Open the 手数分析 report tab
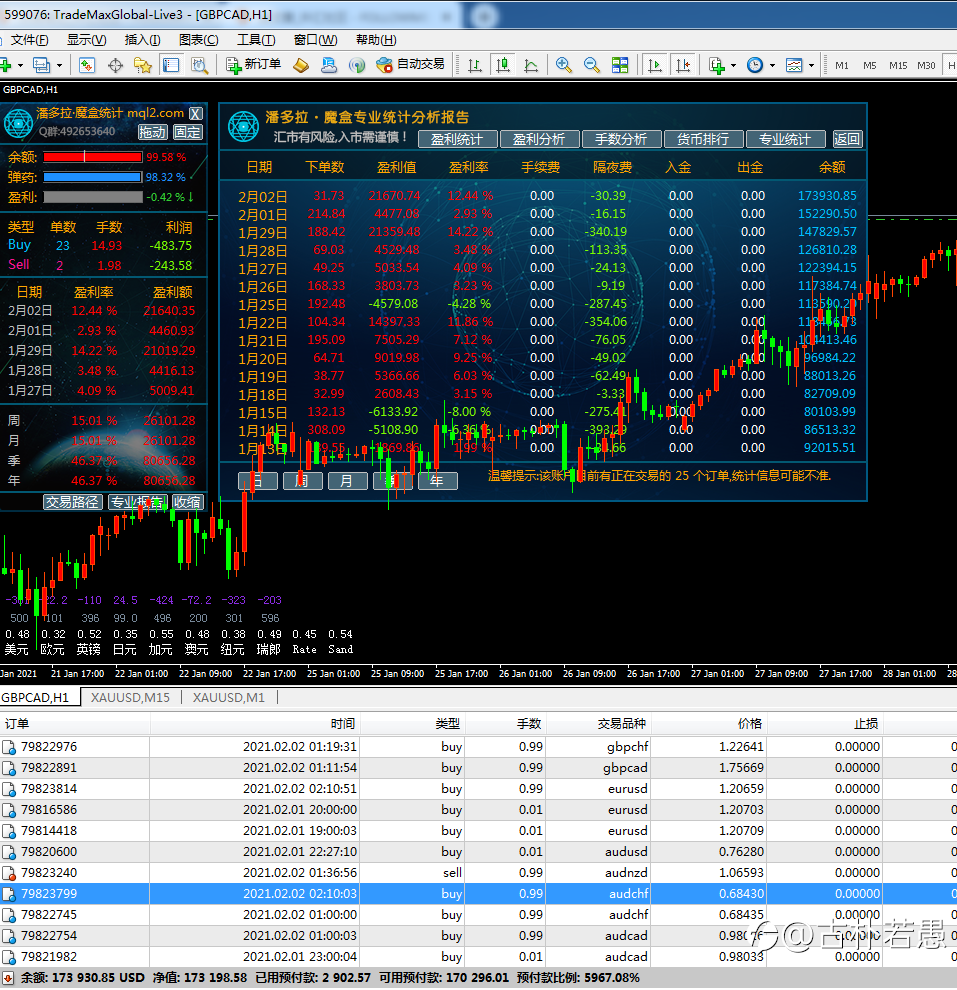The image size is (957, 990). [x=621, y=139]
